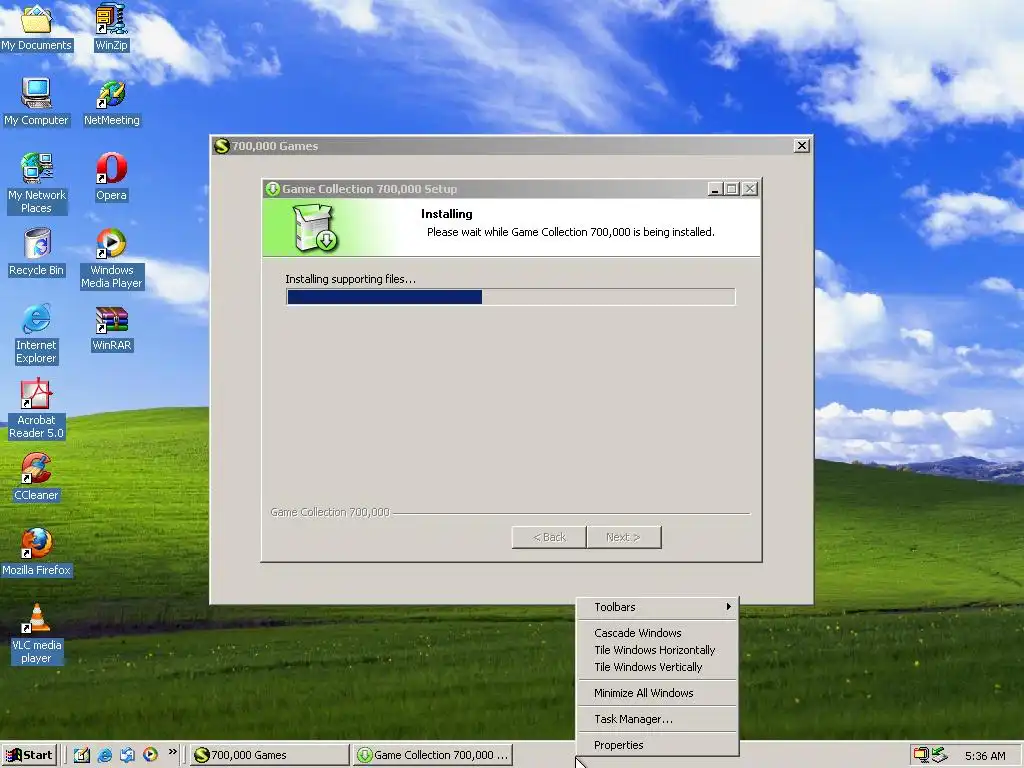Click the disabled Next button

(x=624, y=537)
